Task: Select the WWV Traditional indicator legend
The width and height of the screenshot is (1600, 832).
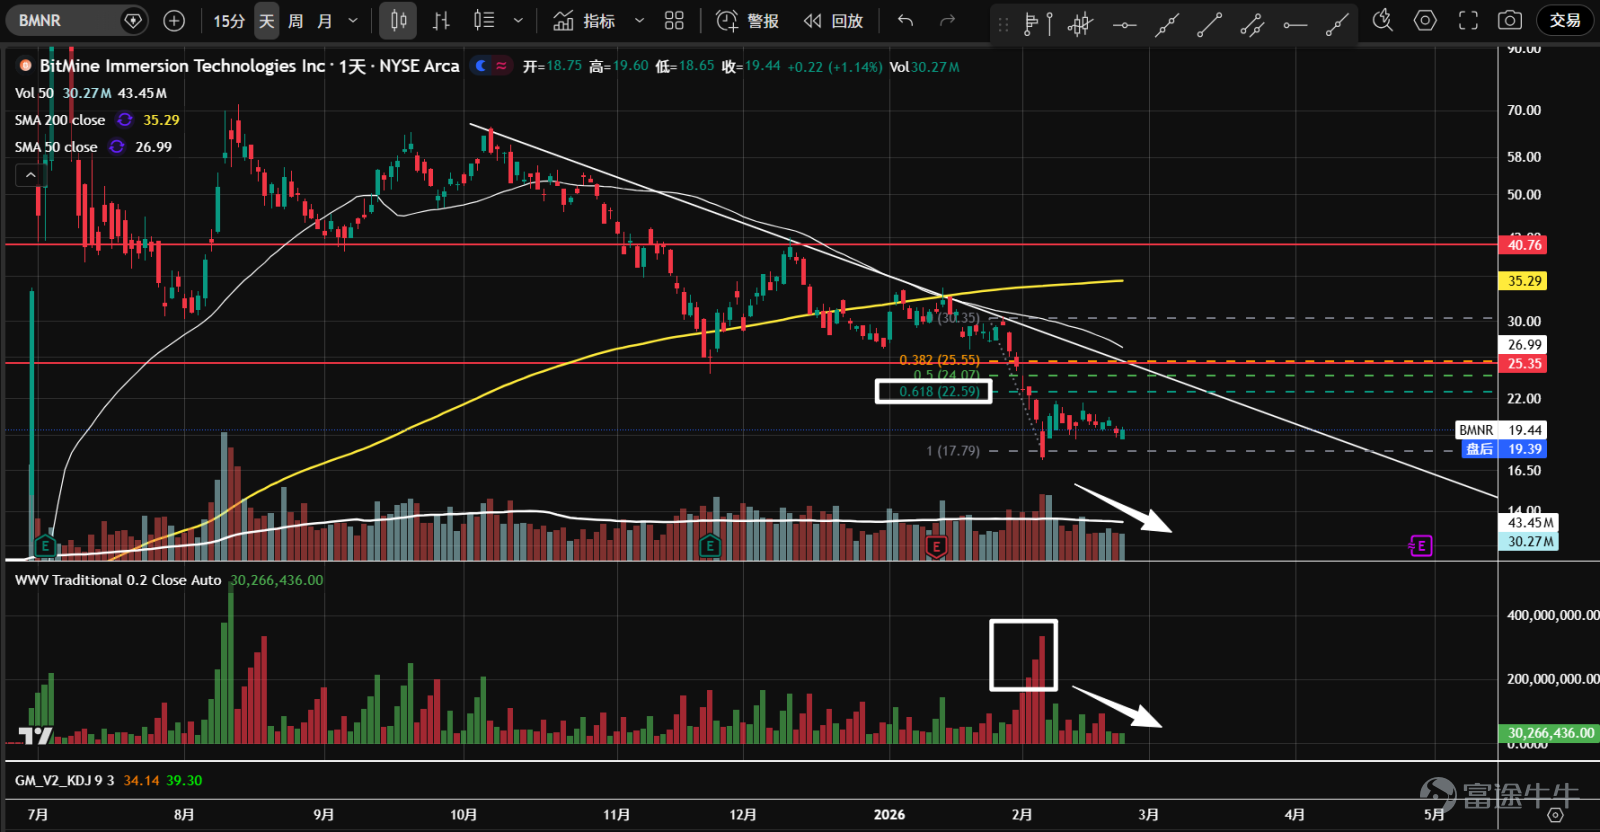Action: point(118,580)
